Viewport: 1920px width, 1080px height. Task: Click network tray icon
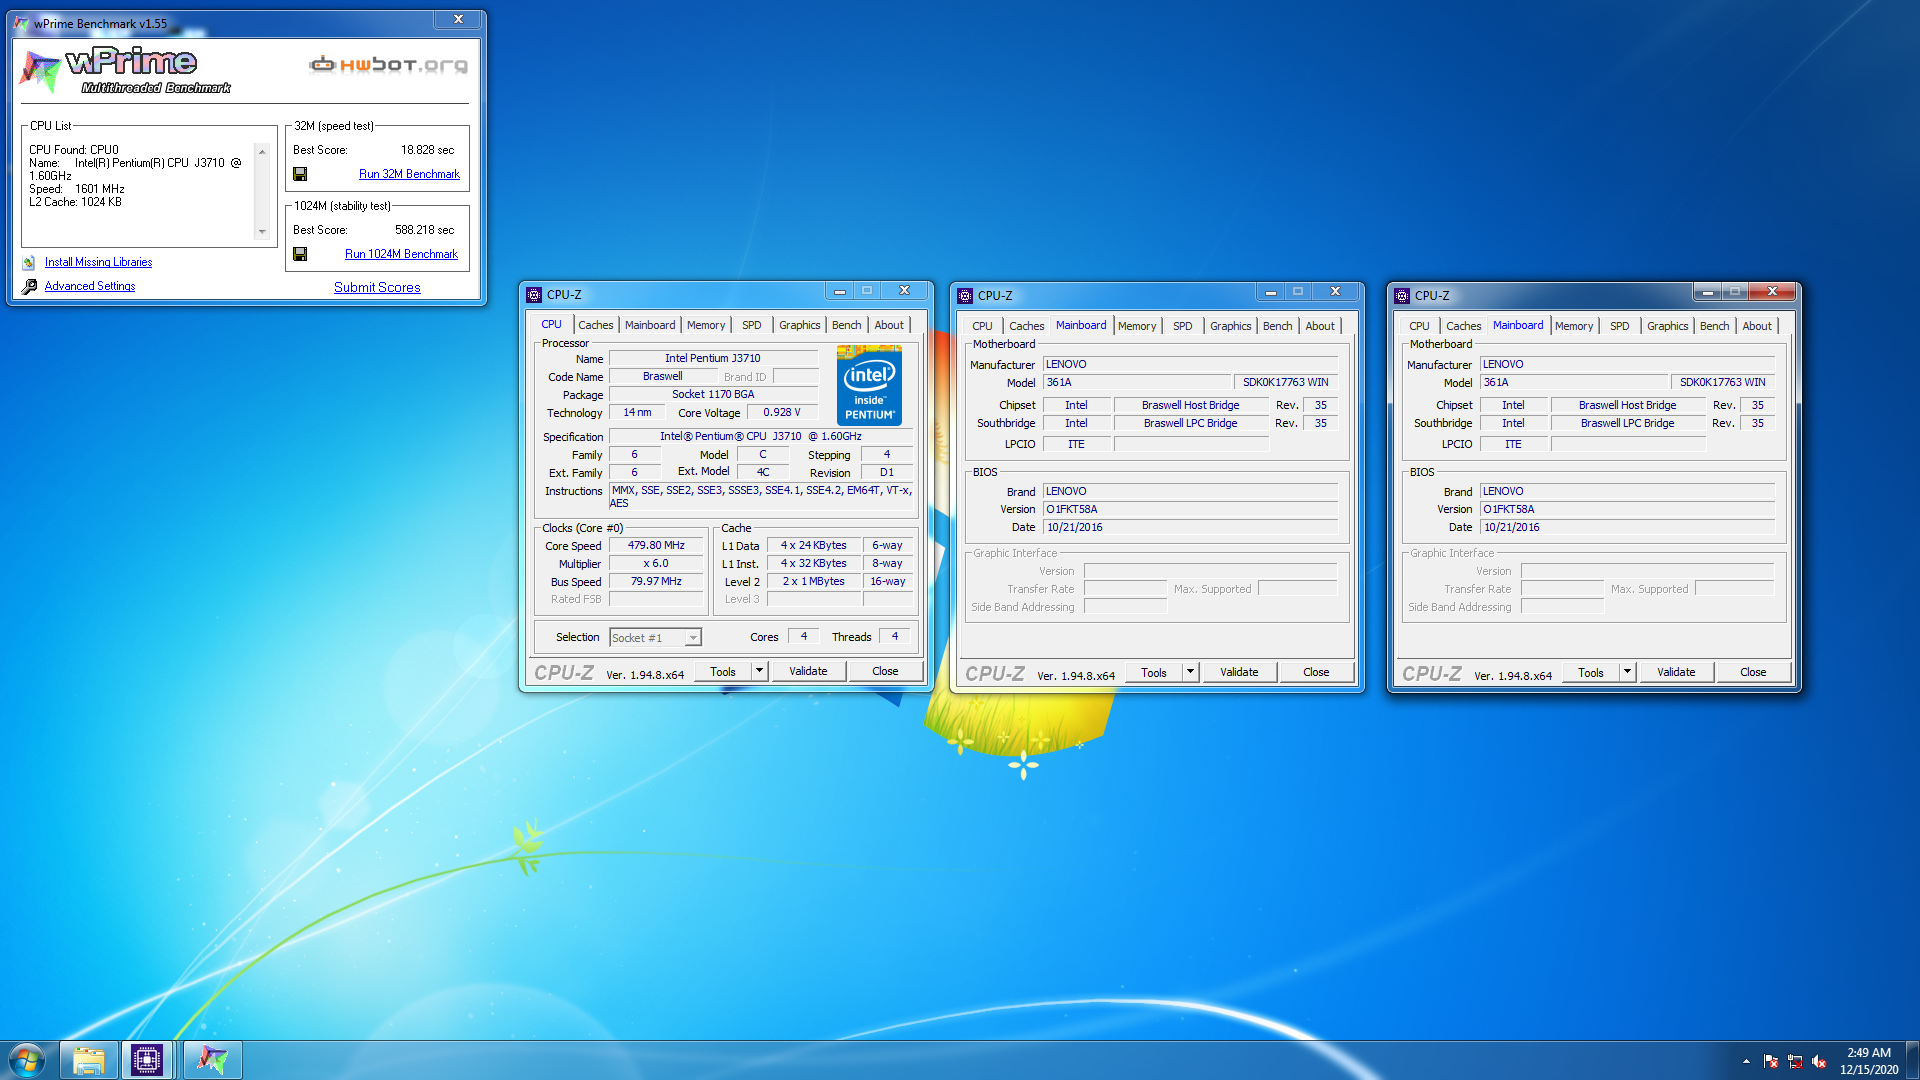point(1795,1061)
